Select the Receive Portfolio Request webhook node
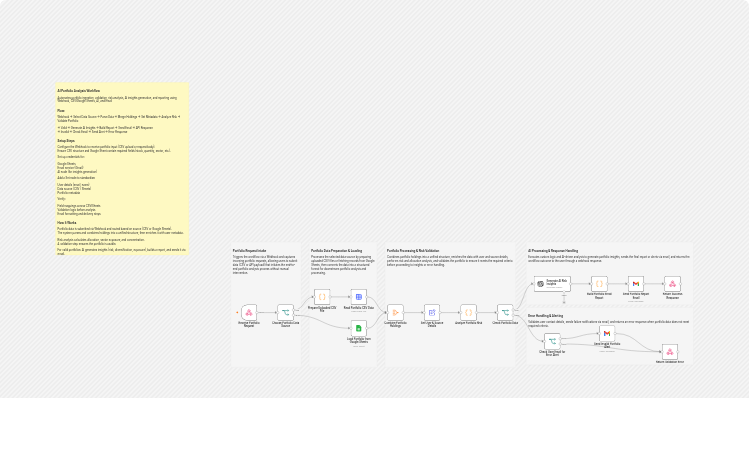 click(249, 312)
